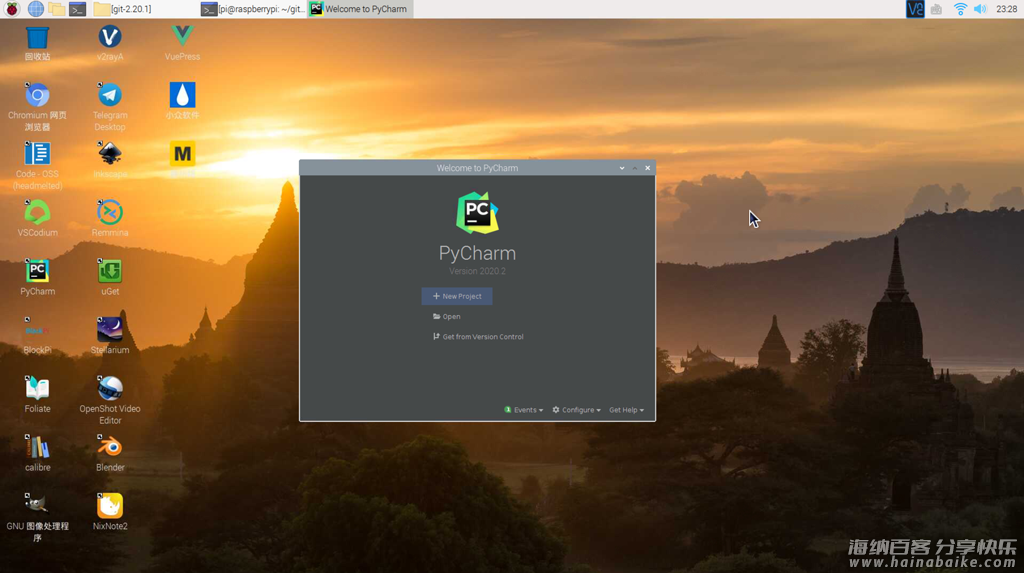Click the VNC tray icon
1024x573 pixels.
[915, 9]
